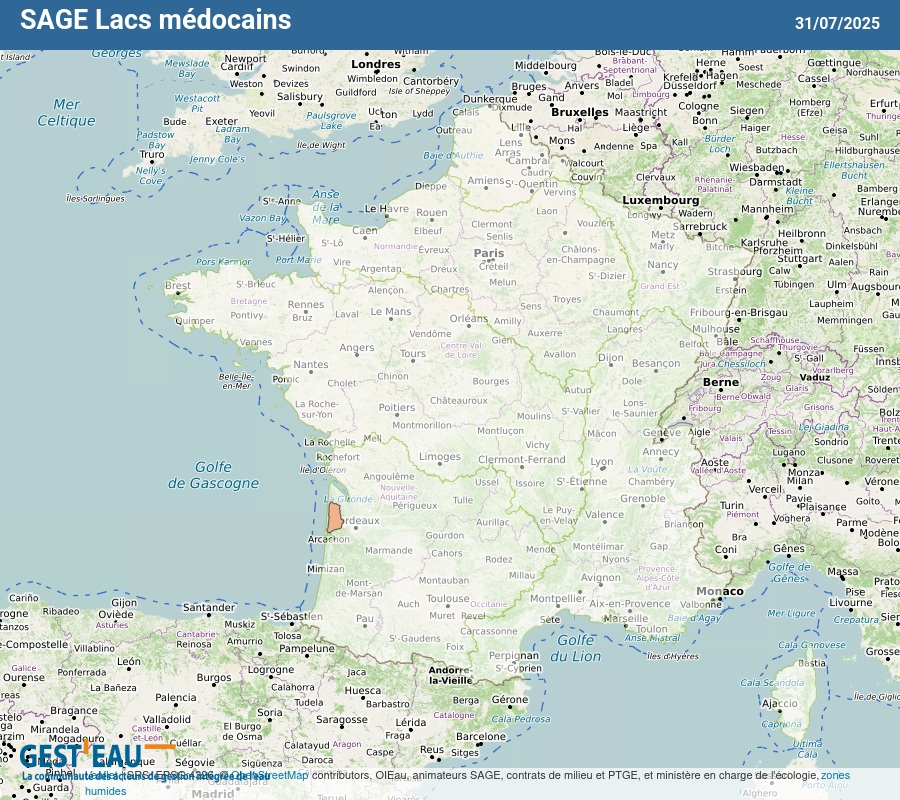Click the Lyon city label
This screenshot has width=900, height=800.
pos(601,462)
